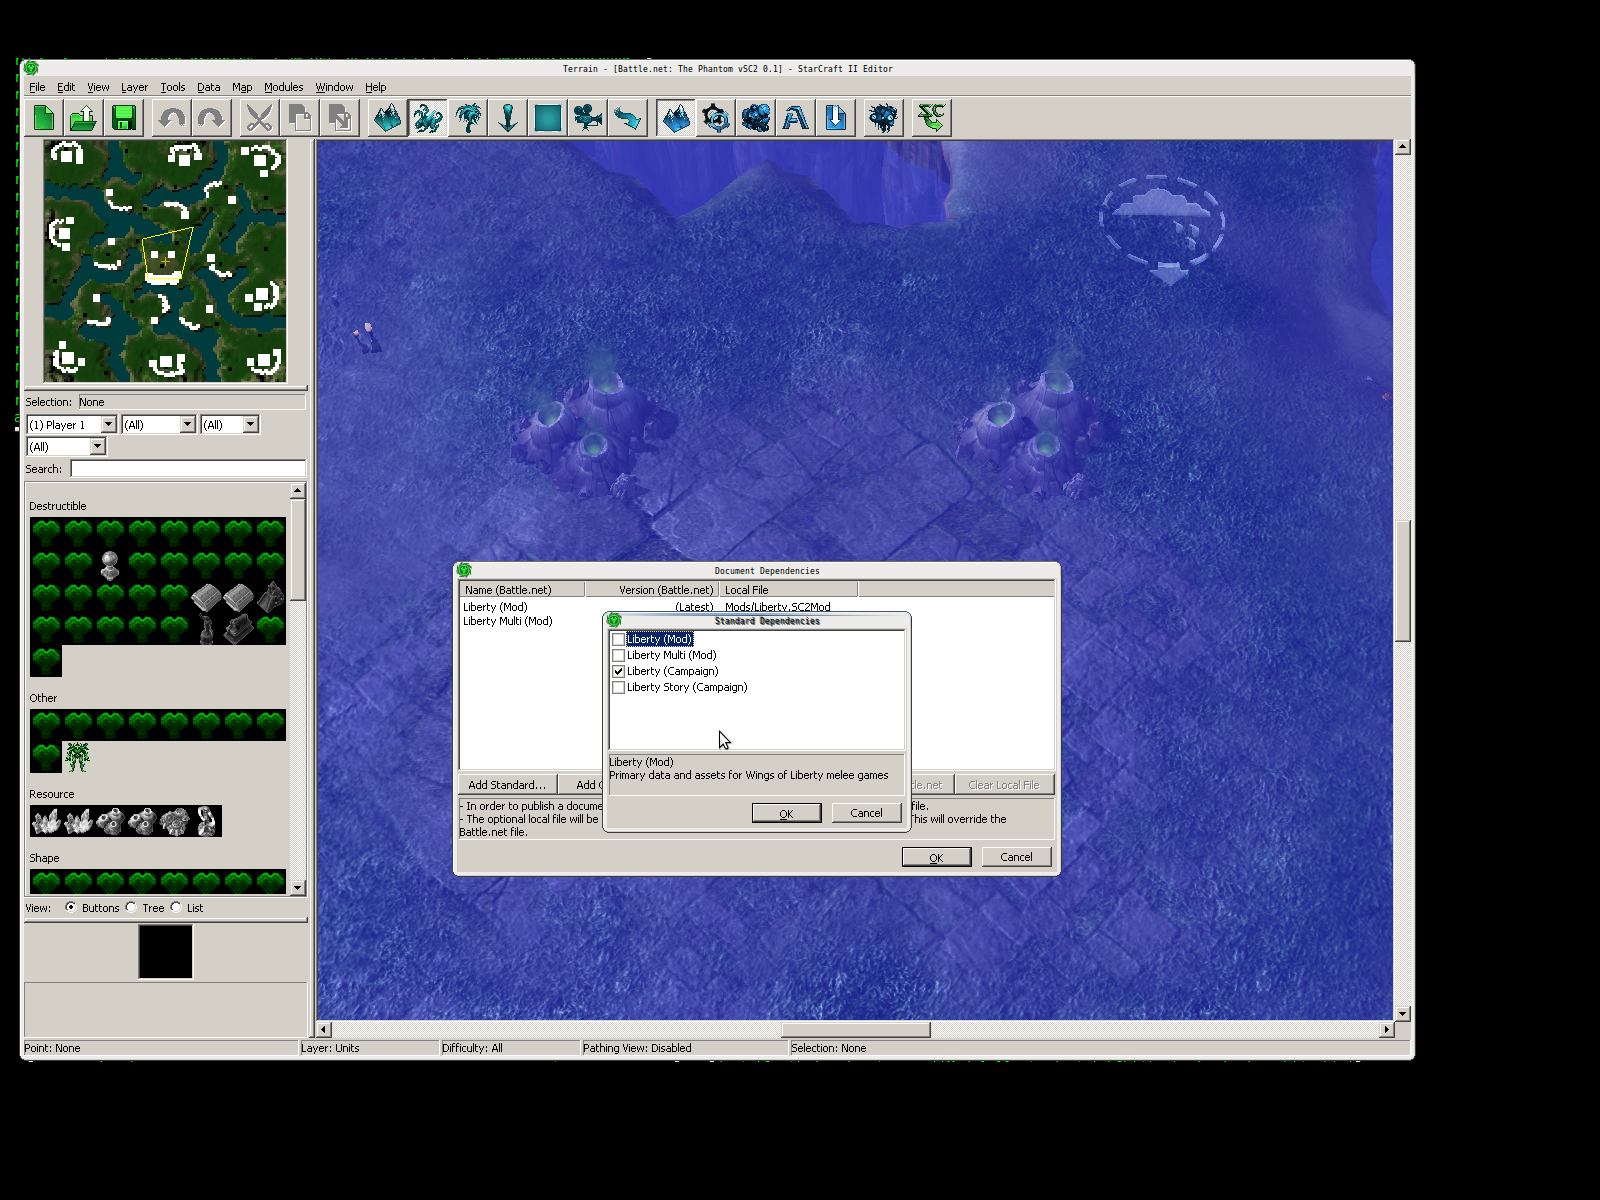Open the Text module letter A icon
This screenshot has height=1200, width=1600.
(x=796, y=118)
